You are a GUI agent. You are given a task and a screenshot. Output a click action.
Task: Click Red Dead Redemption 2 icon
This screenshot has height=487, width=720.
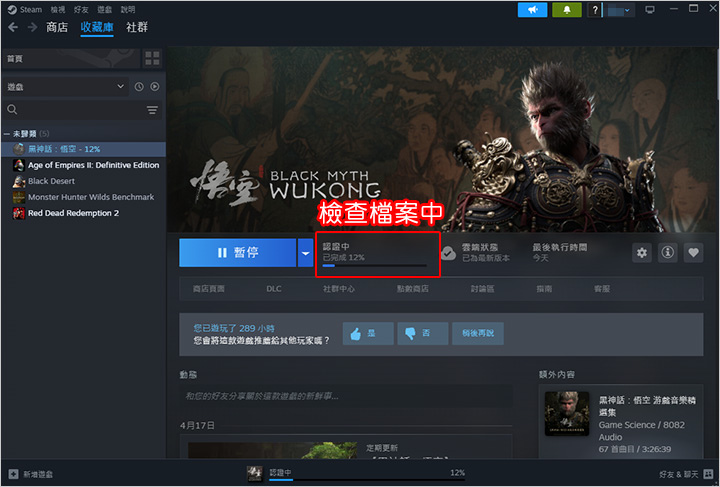click(19, 213)
